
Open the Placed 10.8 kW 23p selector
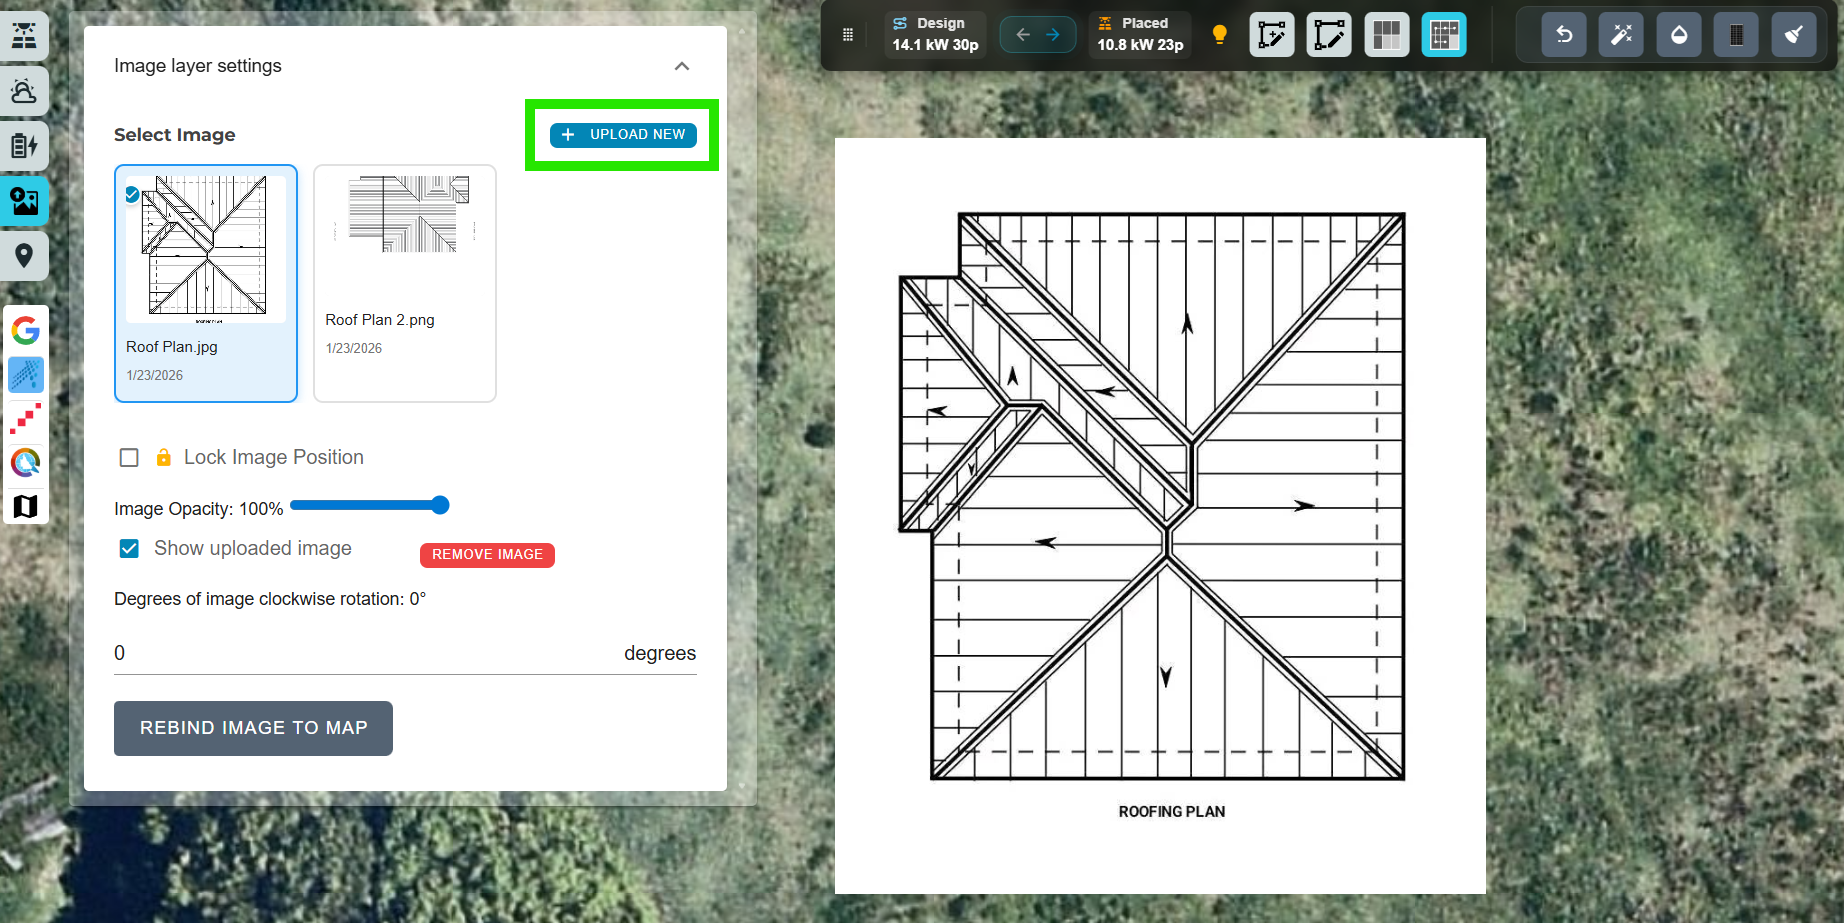tap(1140, 35)
